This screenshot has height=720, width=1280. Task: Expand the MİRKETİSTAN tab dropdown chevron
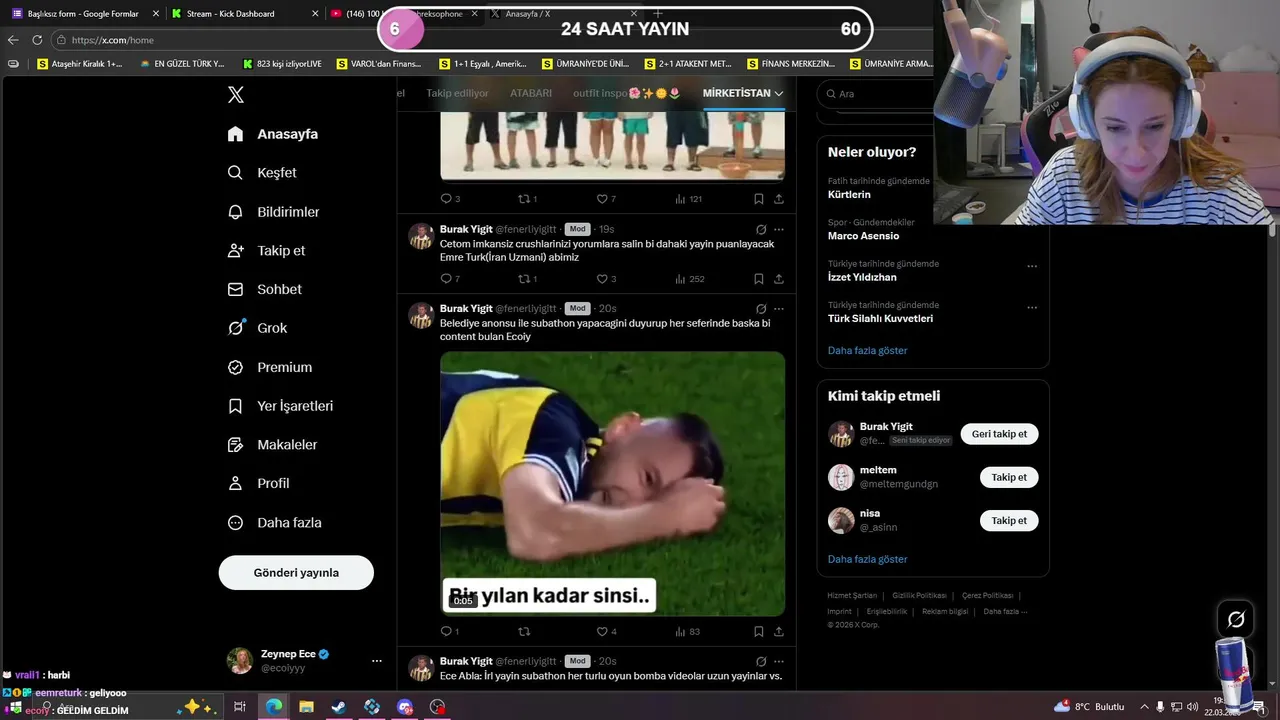pyautogui.click(x=779, y=93)
